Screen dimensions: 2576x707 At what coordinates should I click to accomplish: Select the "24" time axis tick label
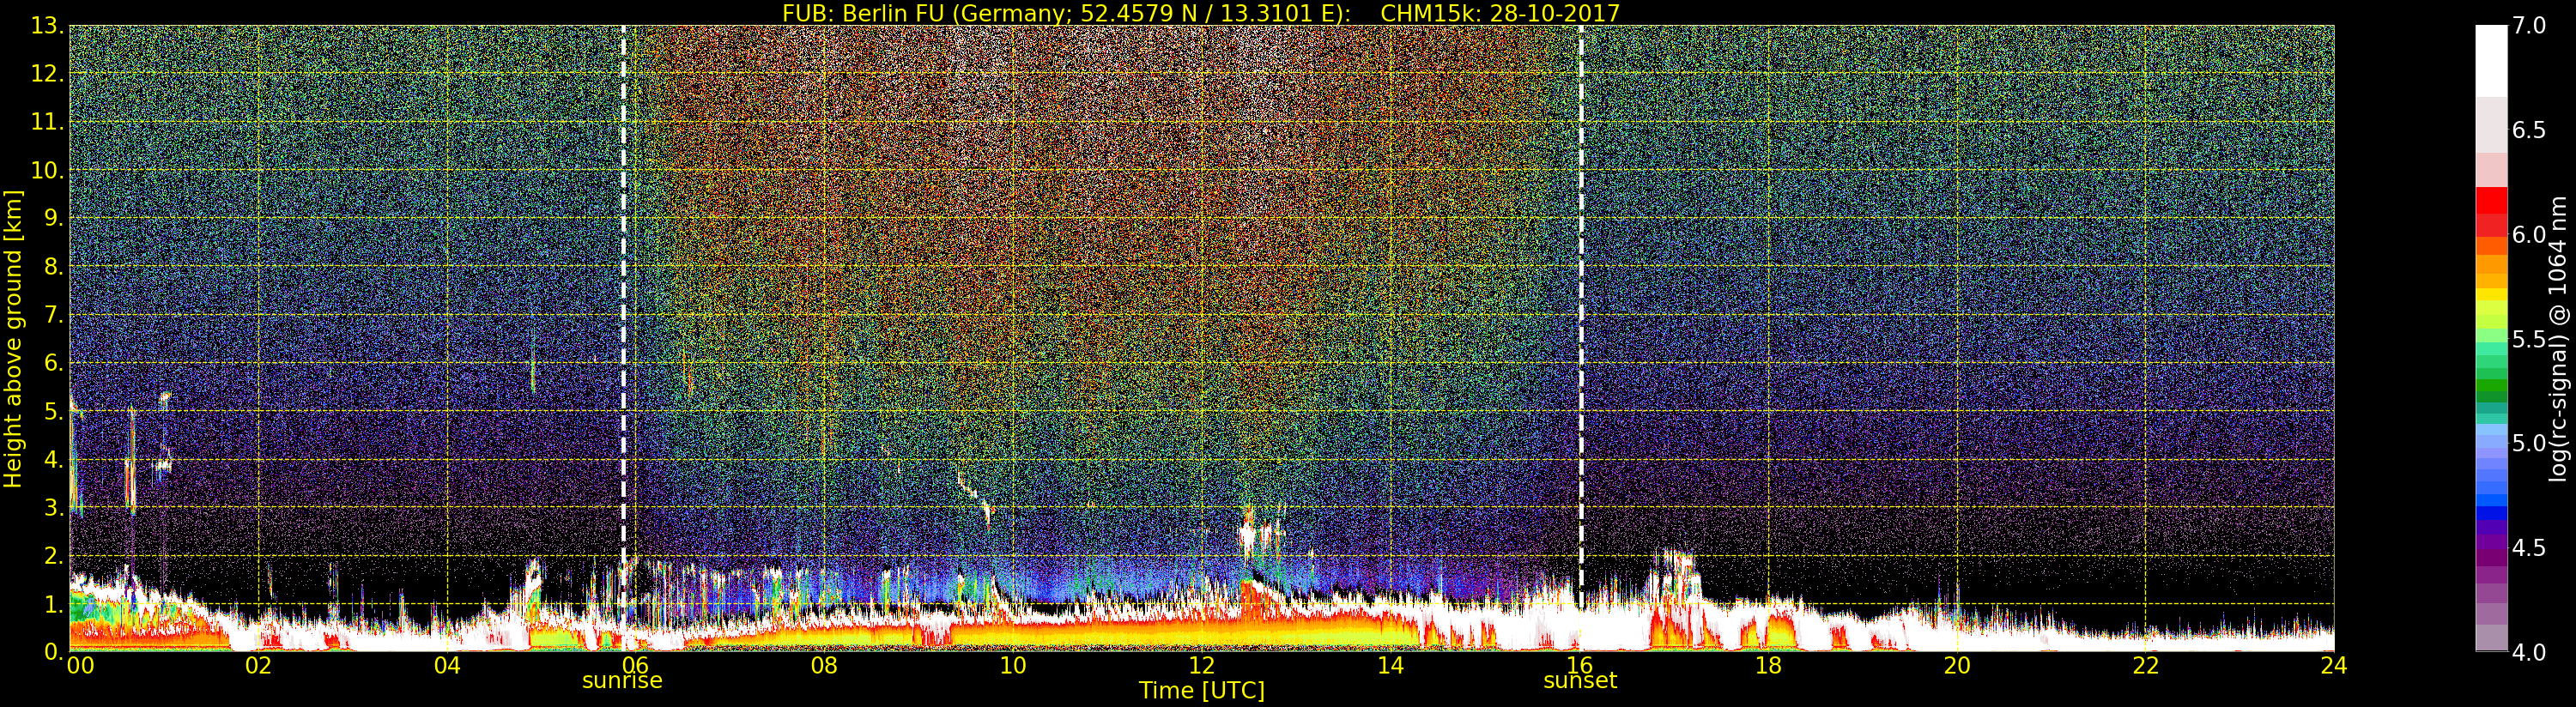coord(2334,666)
